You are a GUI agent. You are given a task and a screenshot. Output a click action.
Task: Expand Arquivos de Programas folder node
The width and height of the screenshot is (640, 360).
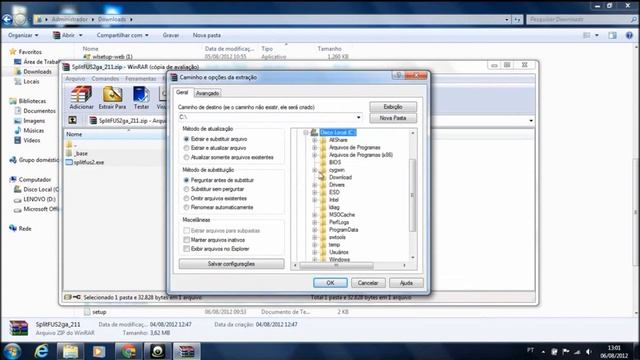coord(314,147)
